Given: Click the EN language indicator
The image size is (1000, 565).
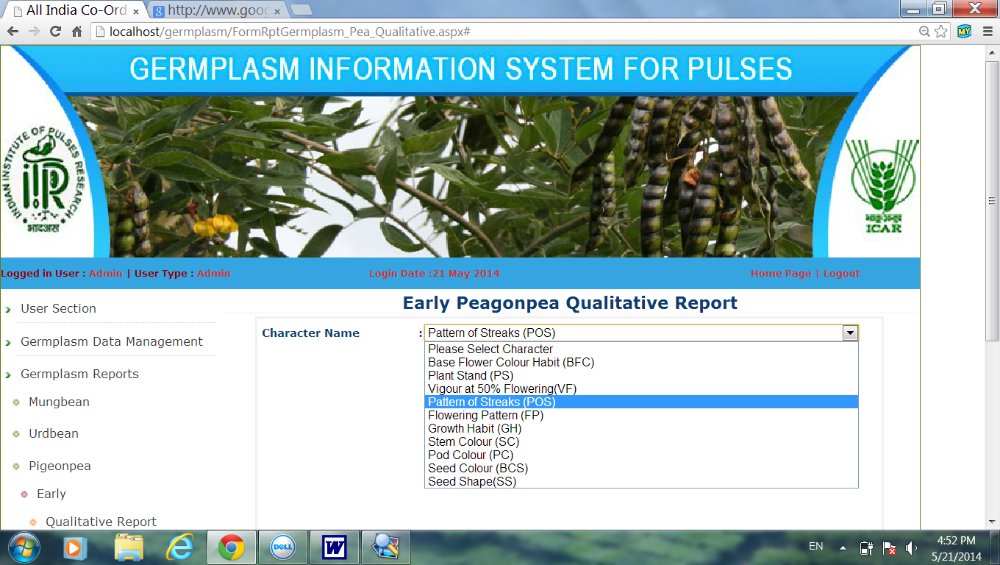Looking at the screenshot, I should pos(816,546).
